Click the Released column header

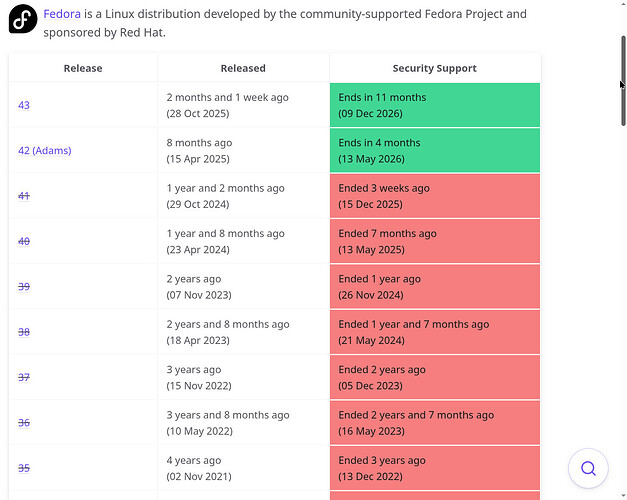coord(243,68)
